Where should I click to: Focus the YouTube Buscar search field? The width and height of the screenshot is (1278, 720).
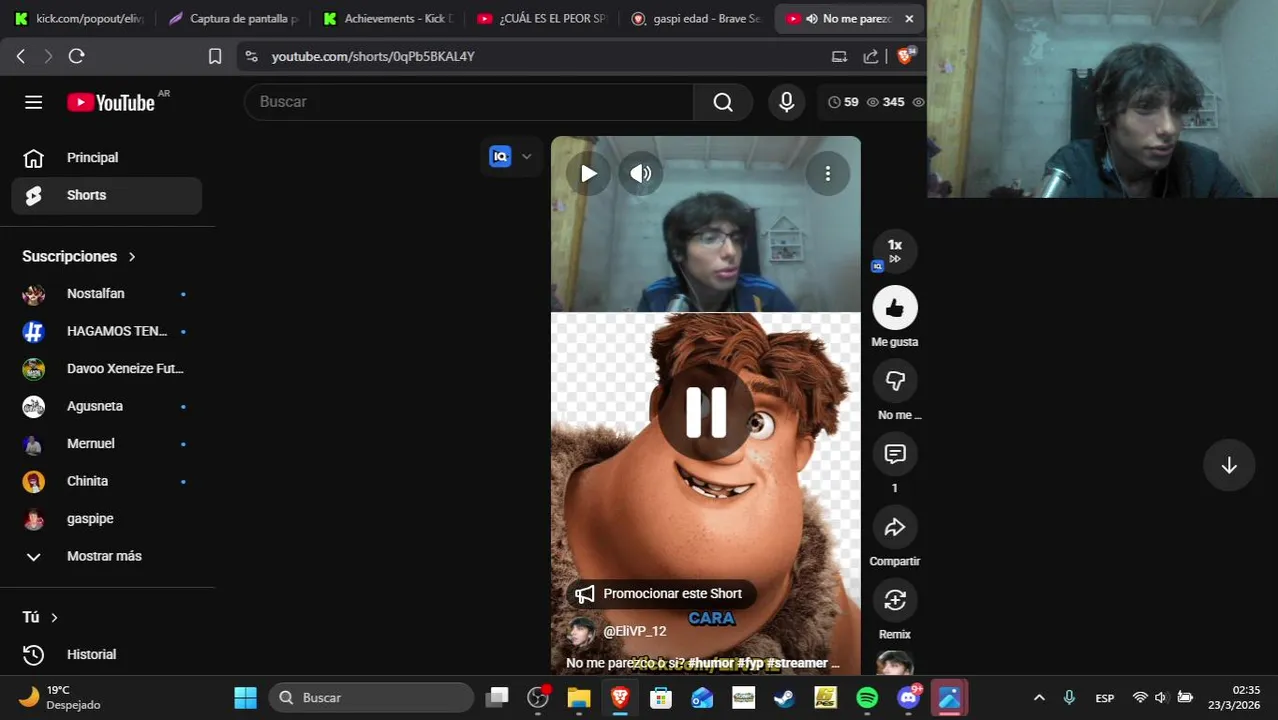(x=469, y=102)
